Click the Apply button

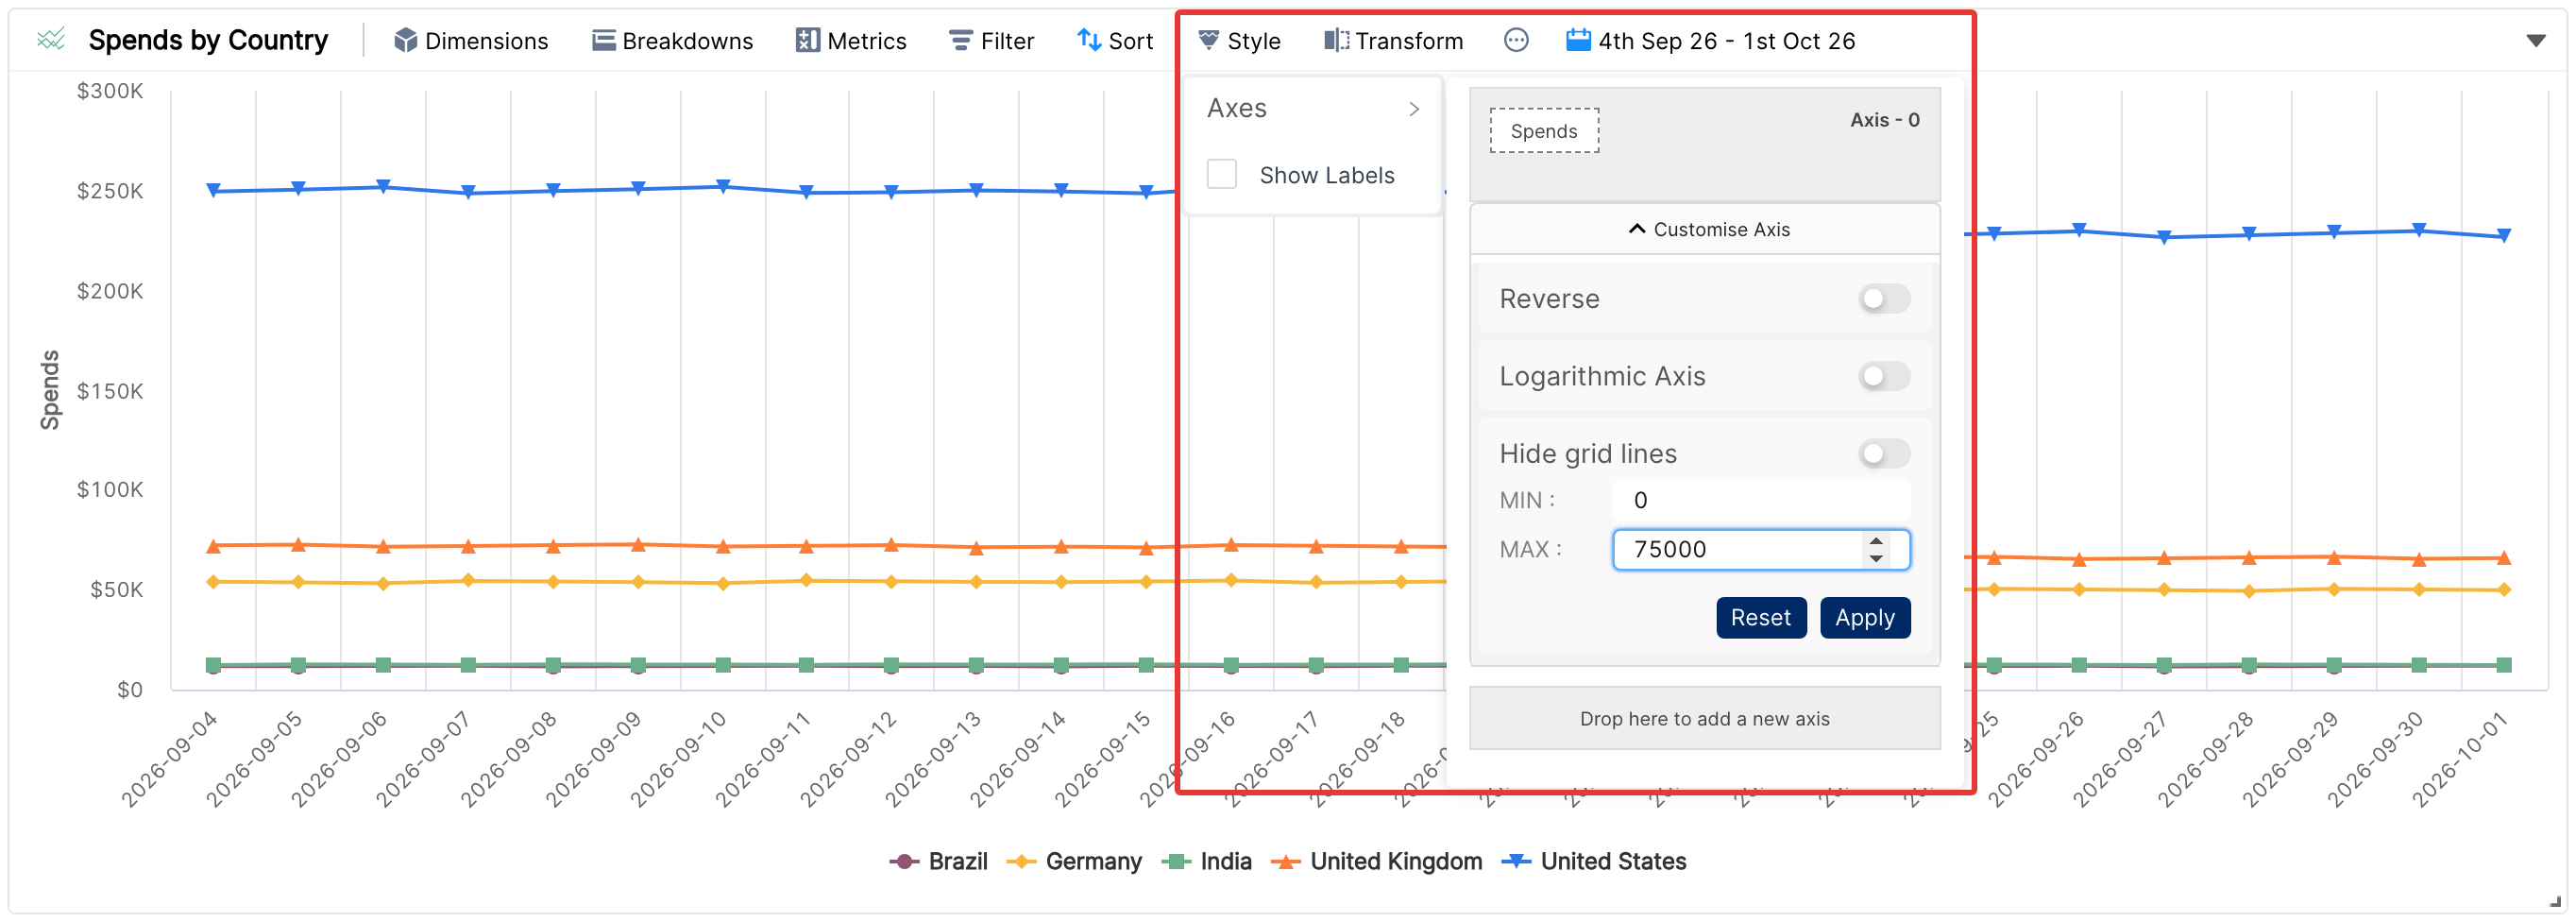tap(1864, 618)
